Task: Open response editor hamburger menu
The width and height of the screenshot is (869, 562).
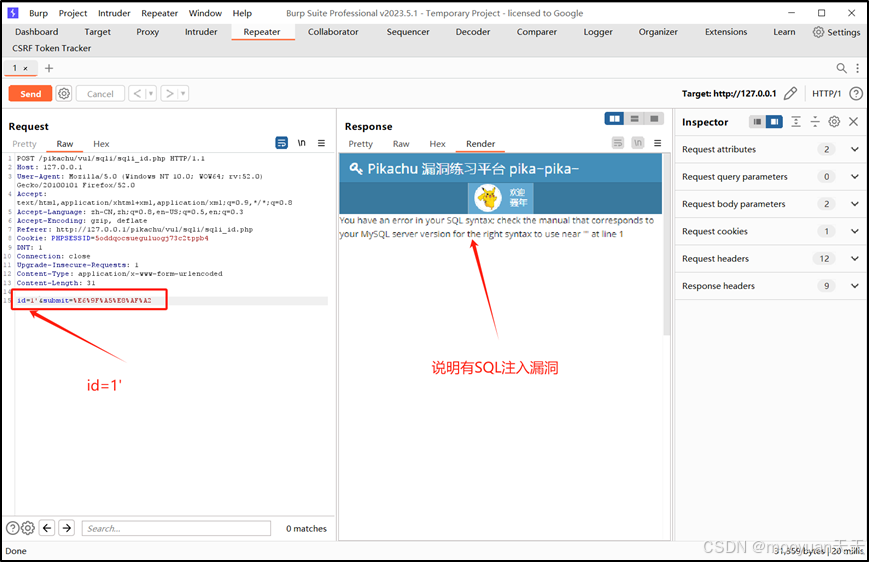Action: 657,143
